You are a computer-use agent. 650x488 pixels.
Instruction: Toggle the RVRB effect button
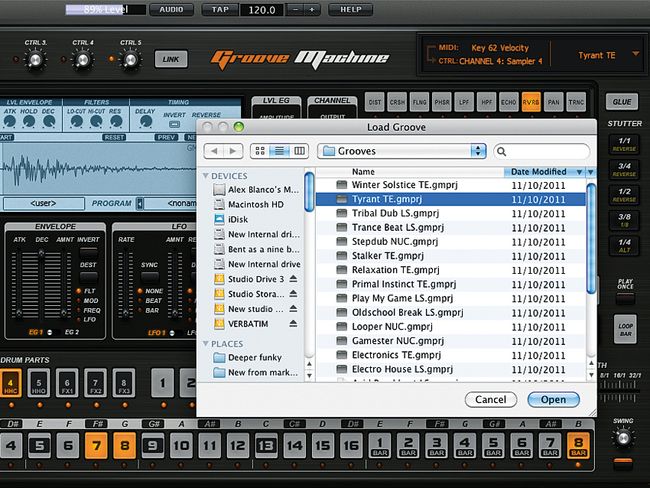531,102
